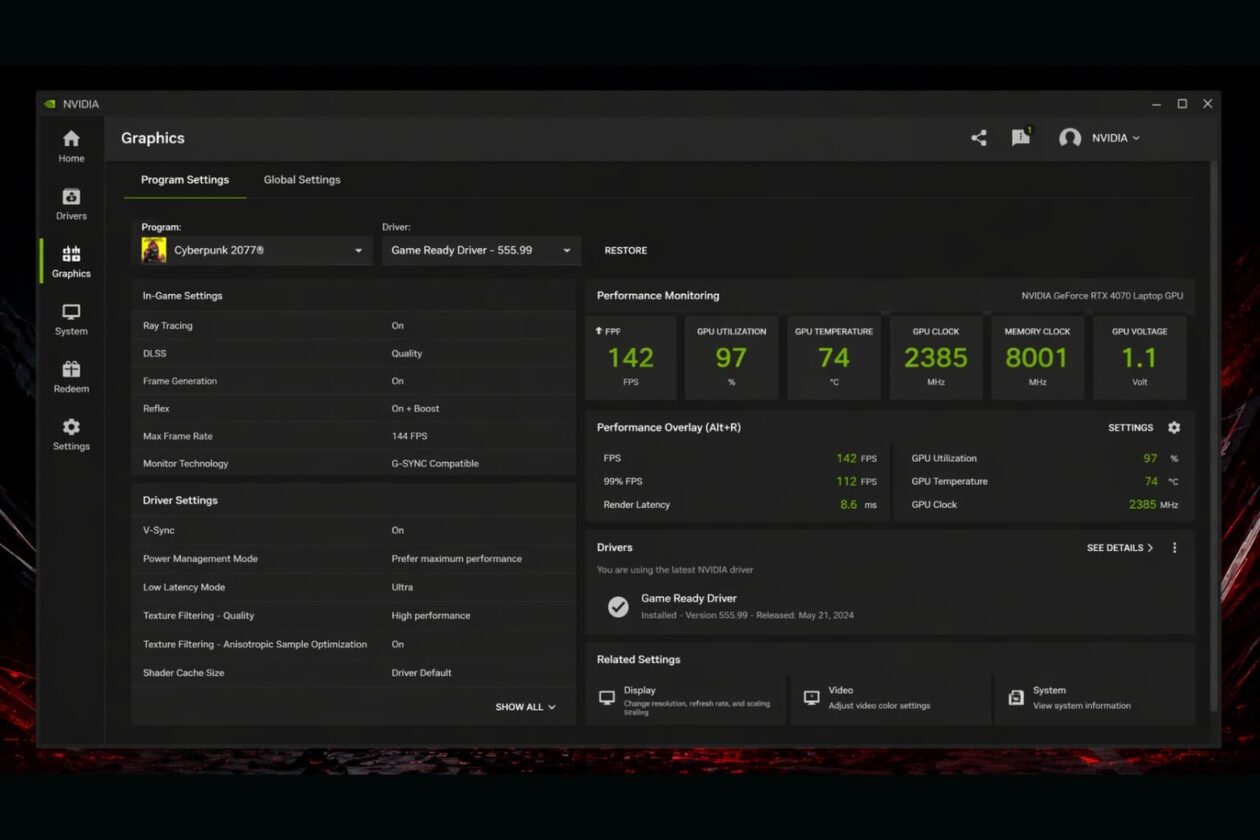
Task: Change the Ray Tracing On value
Action: click(x=398, y=326)
